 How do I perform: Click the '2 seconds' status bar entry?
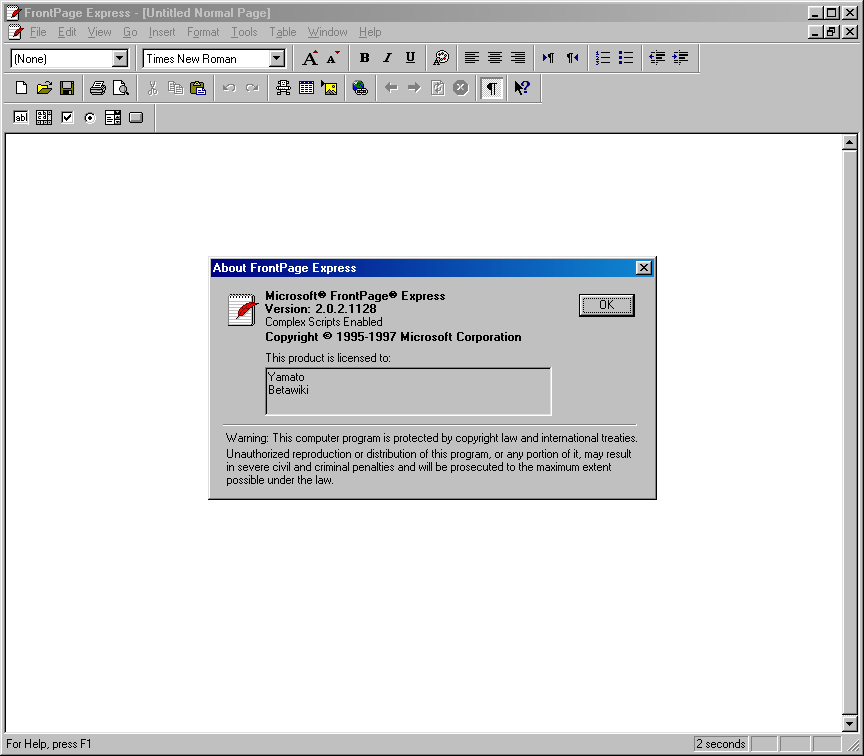(720, 744)
